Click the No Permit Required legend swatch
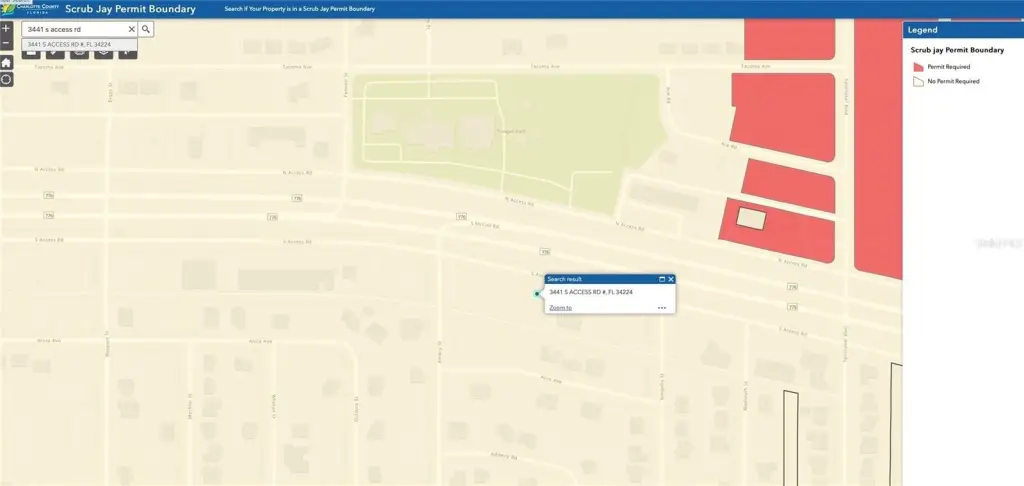The height and width of the screenshot is (486, 1024). click(x=918, y=81)
